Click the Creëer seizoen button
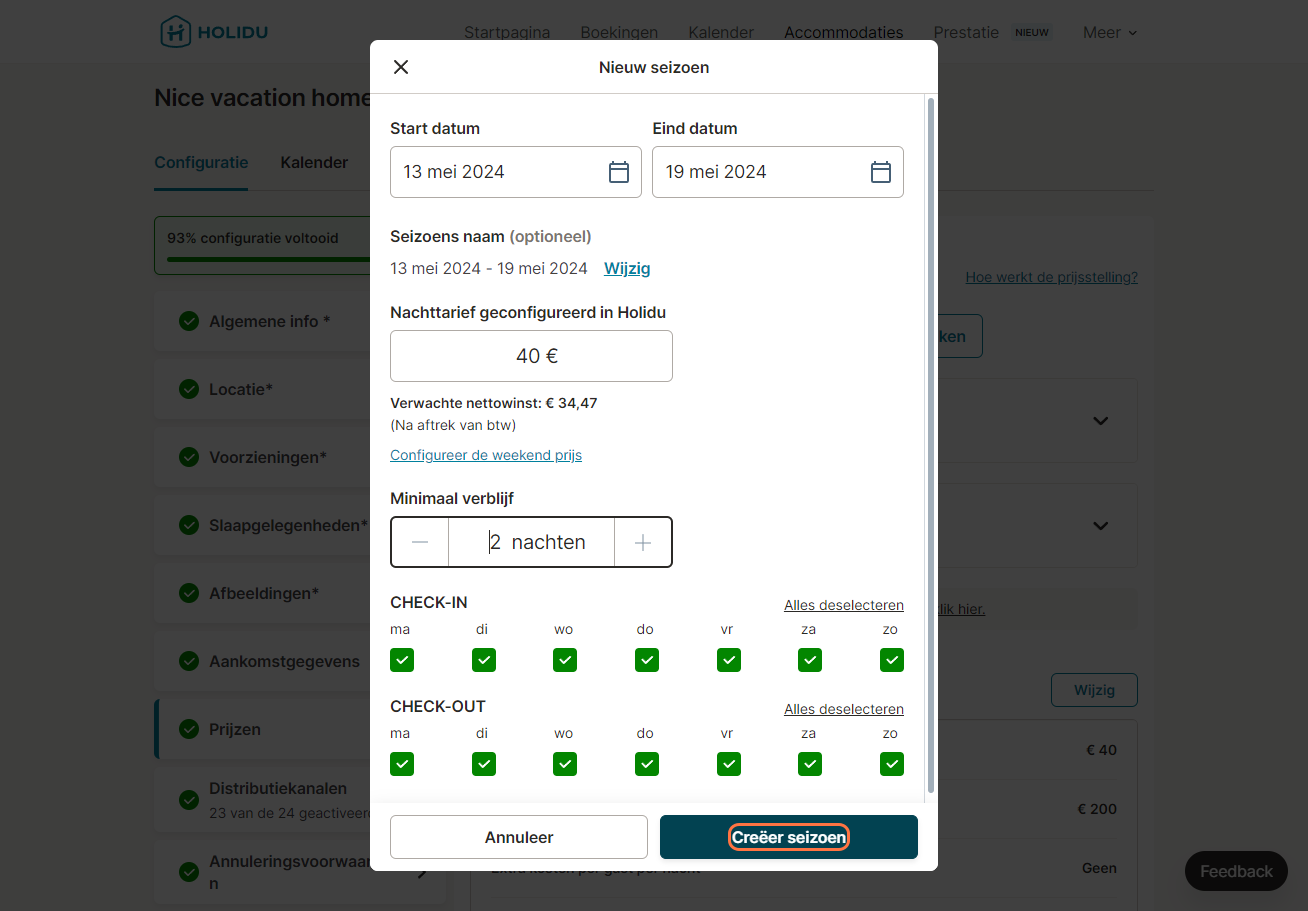Screen dimensions: 1308x911 point(789,837)
